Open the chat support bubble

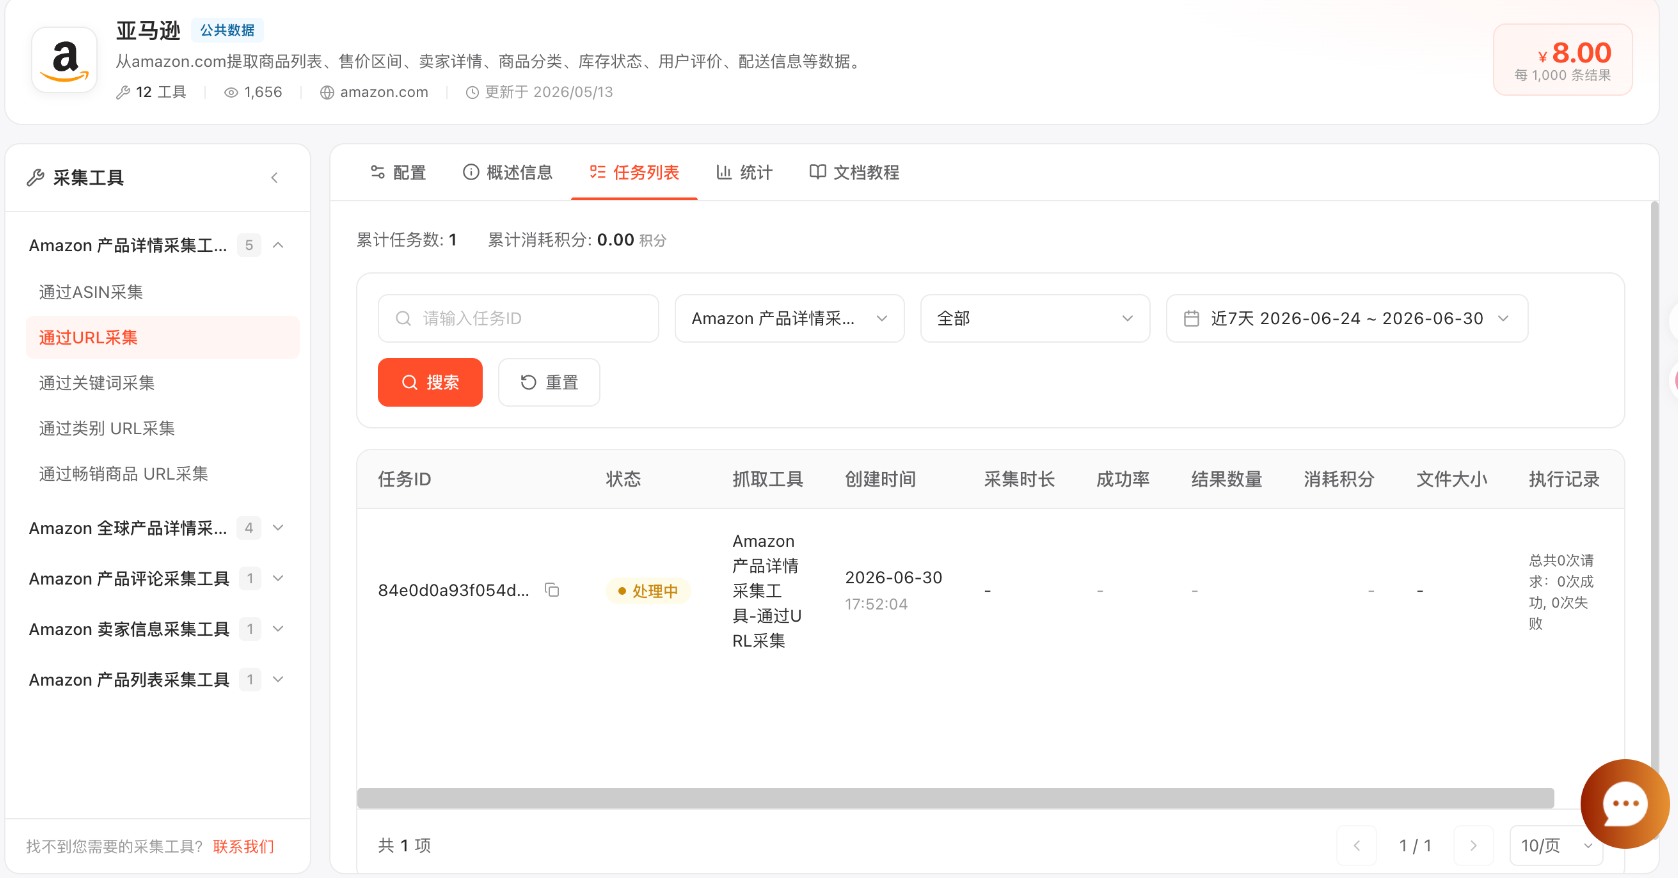coord(1624,804)
